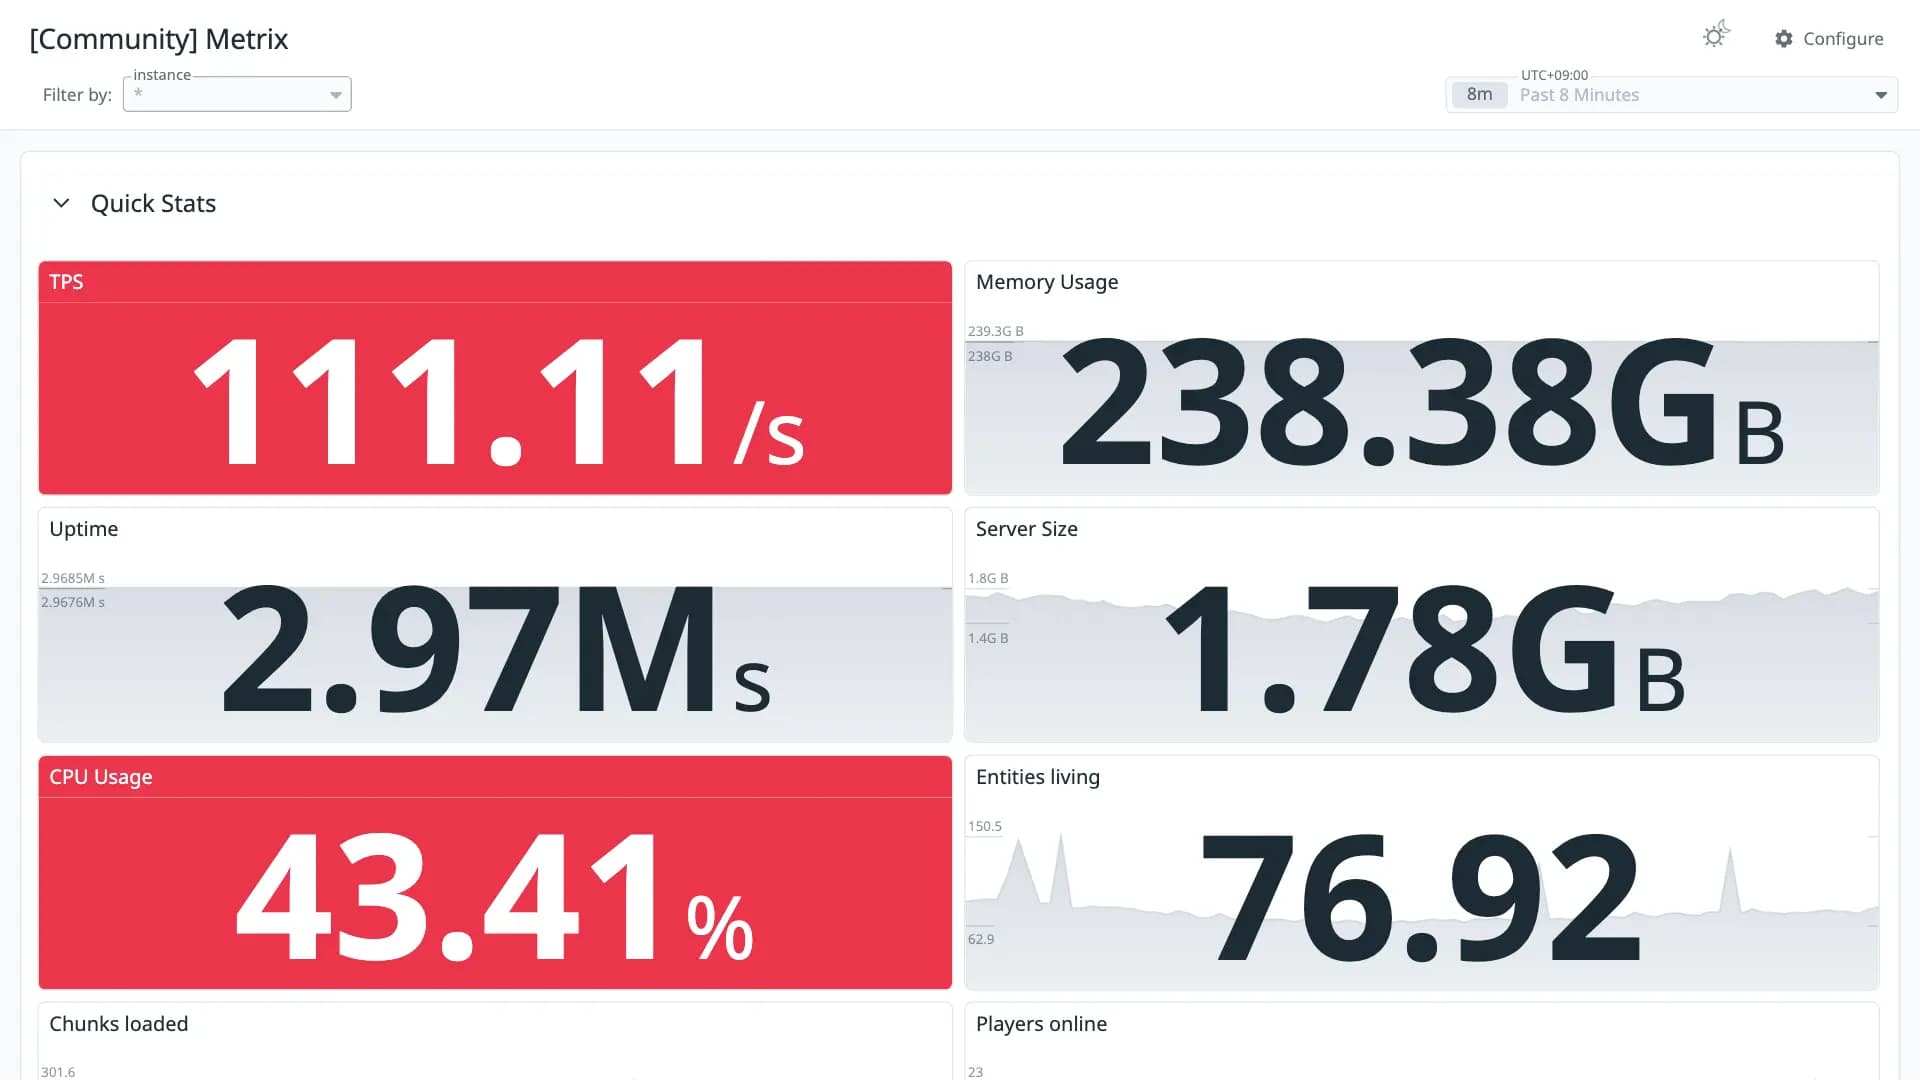Toggle the dark/light theme icon
The height and width of the screenshot is (1080, 1920).
1716,36
